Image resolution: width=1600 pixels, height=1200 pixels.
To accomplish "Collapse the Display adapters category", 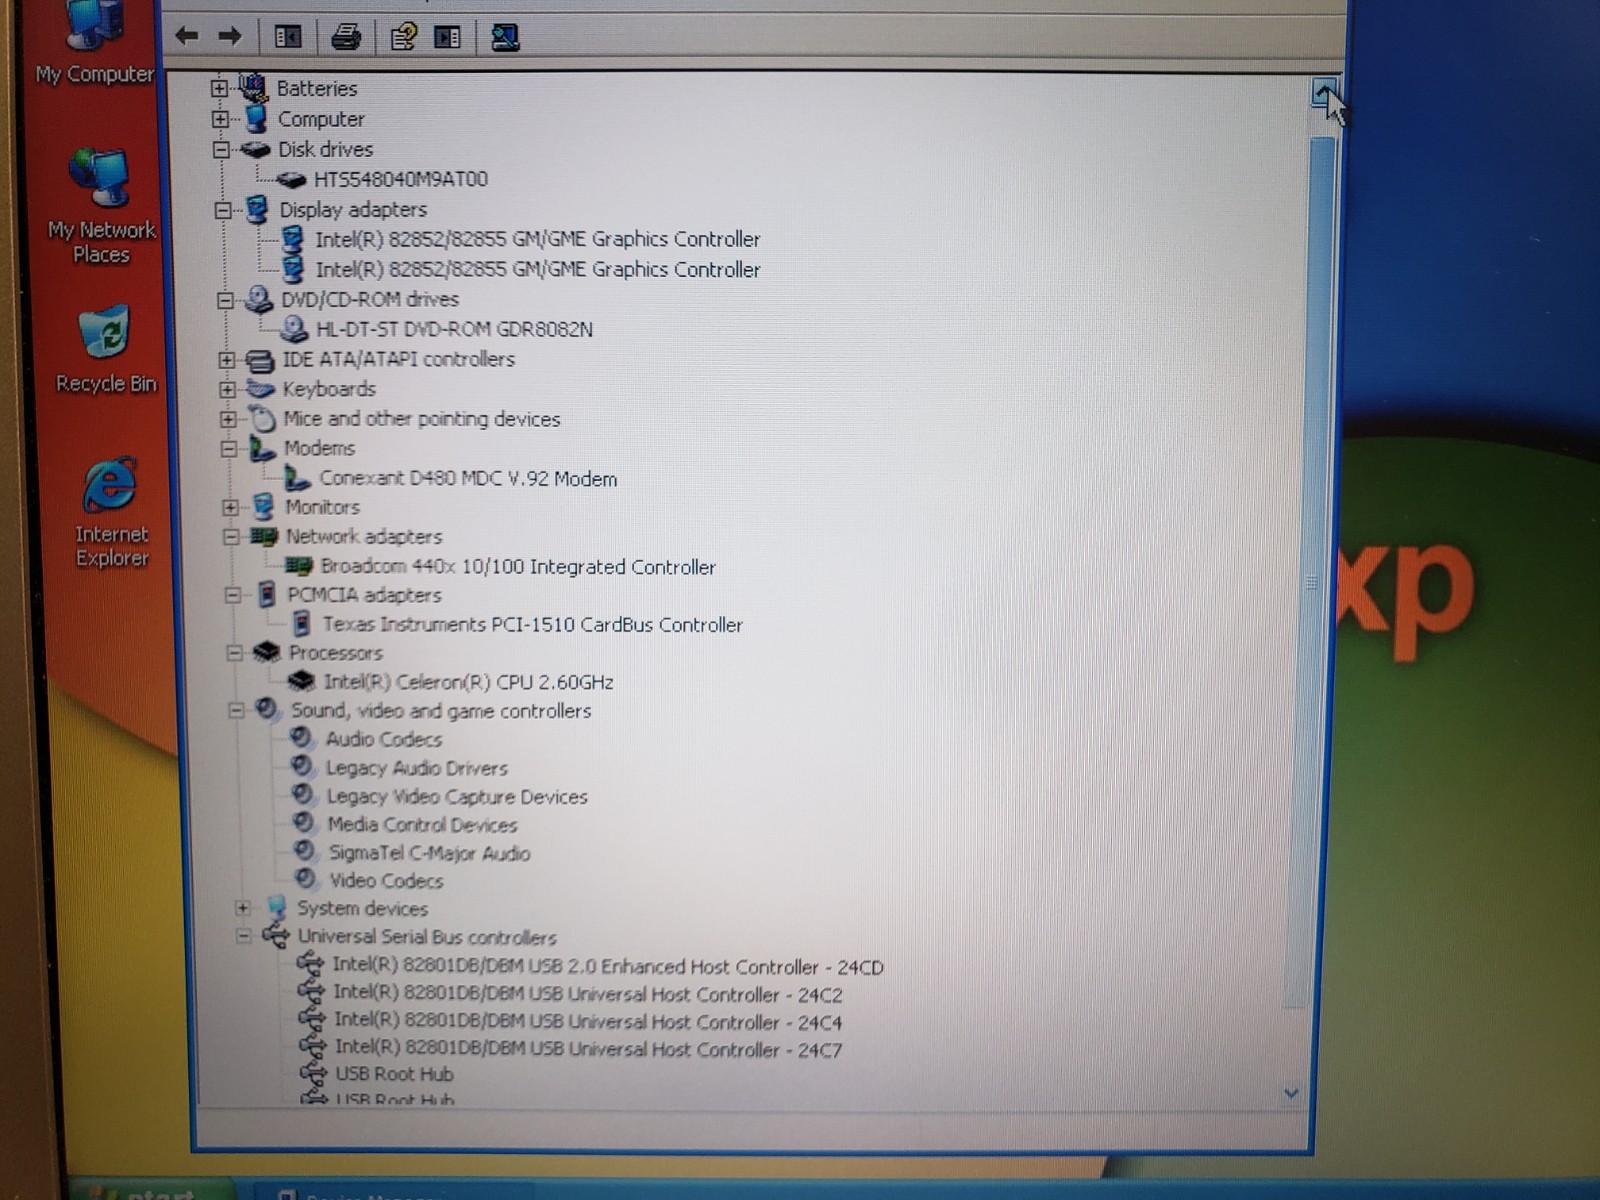I will click(223, 210).
